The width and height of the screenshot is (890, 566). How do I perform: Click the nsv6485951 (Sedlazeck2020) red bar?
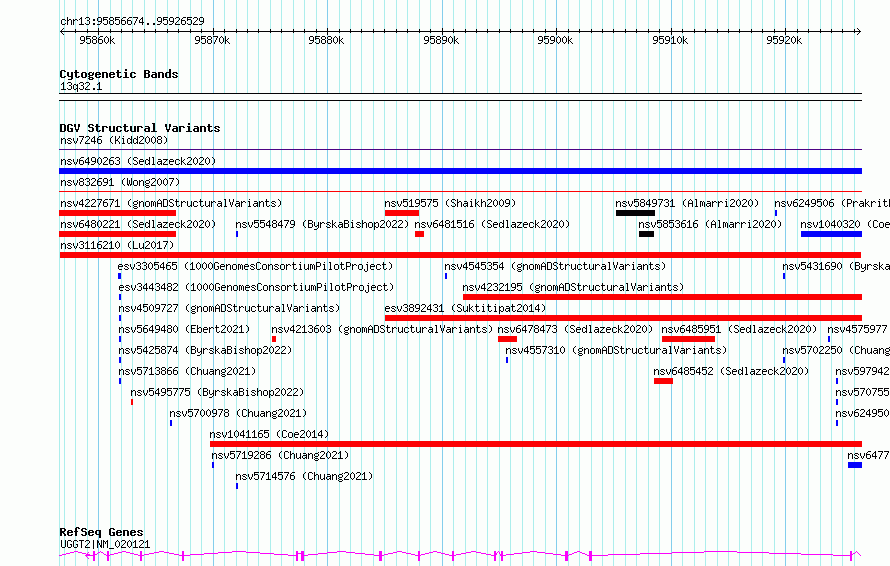tap(689, 339)
